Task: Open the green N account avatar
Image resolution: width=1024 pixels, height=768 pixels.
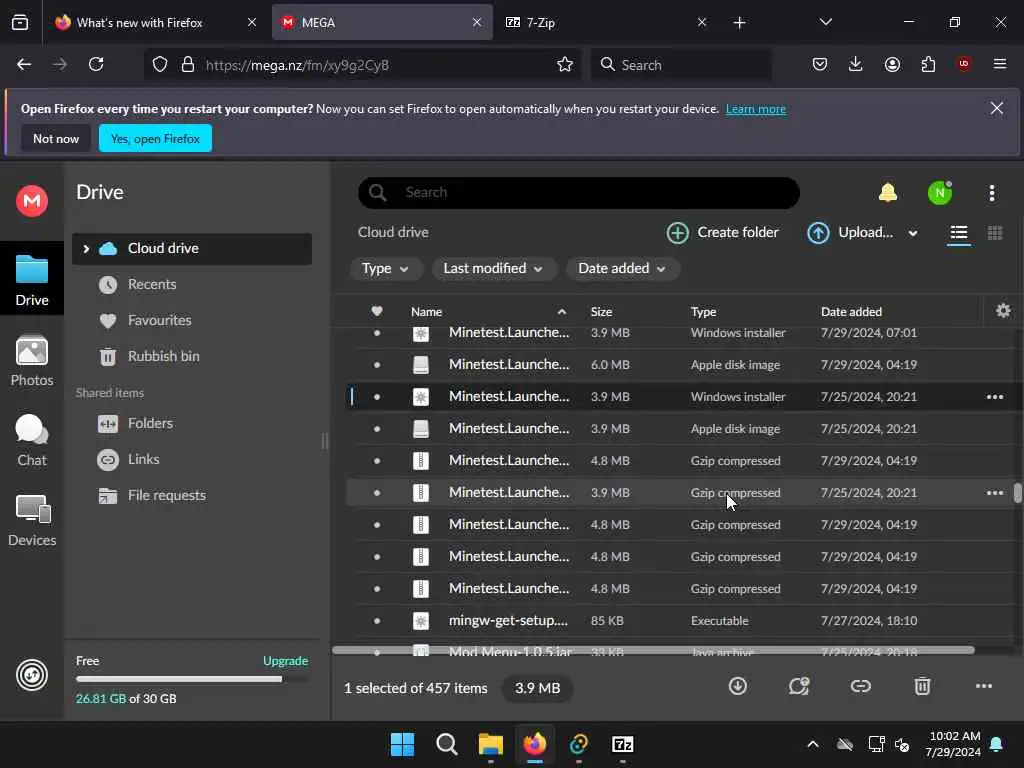Action: point(940,193)
